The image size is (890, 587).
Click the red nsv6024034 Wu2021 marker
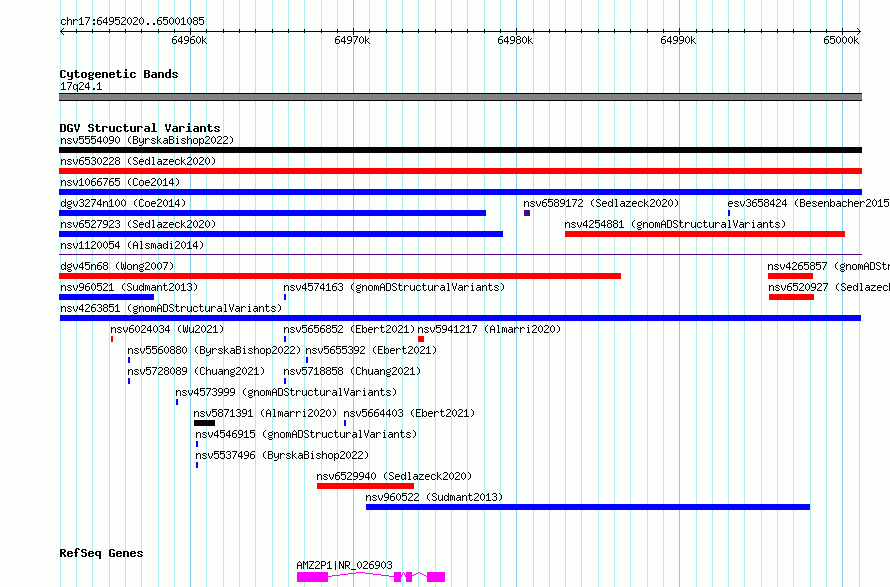(x=112, y=339)
